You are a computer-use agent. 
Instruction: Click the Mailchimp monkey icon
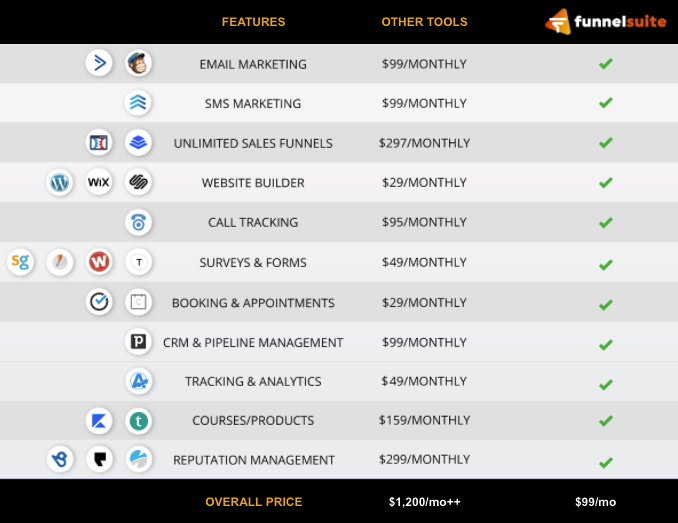tap(138, 63)
